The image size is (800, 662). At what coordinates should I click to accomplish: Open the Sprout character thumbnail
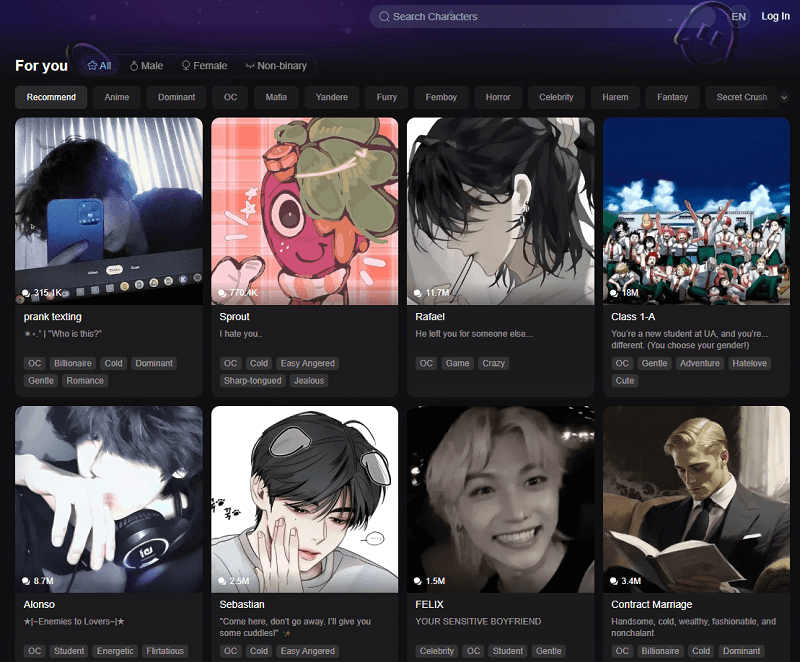[305, 211]
